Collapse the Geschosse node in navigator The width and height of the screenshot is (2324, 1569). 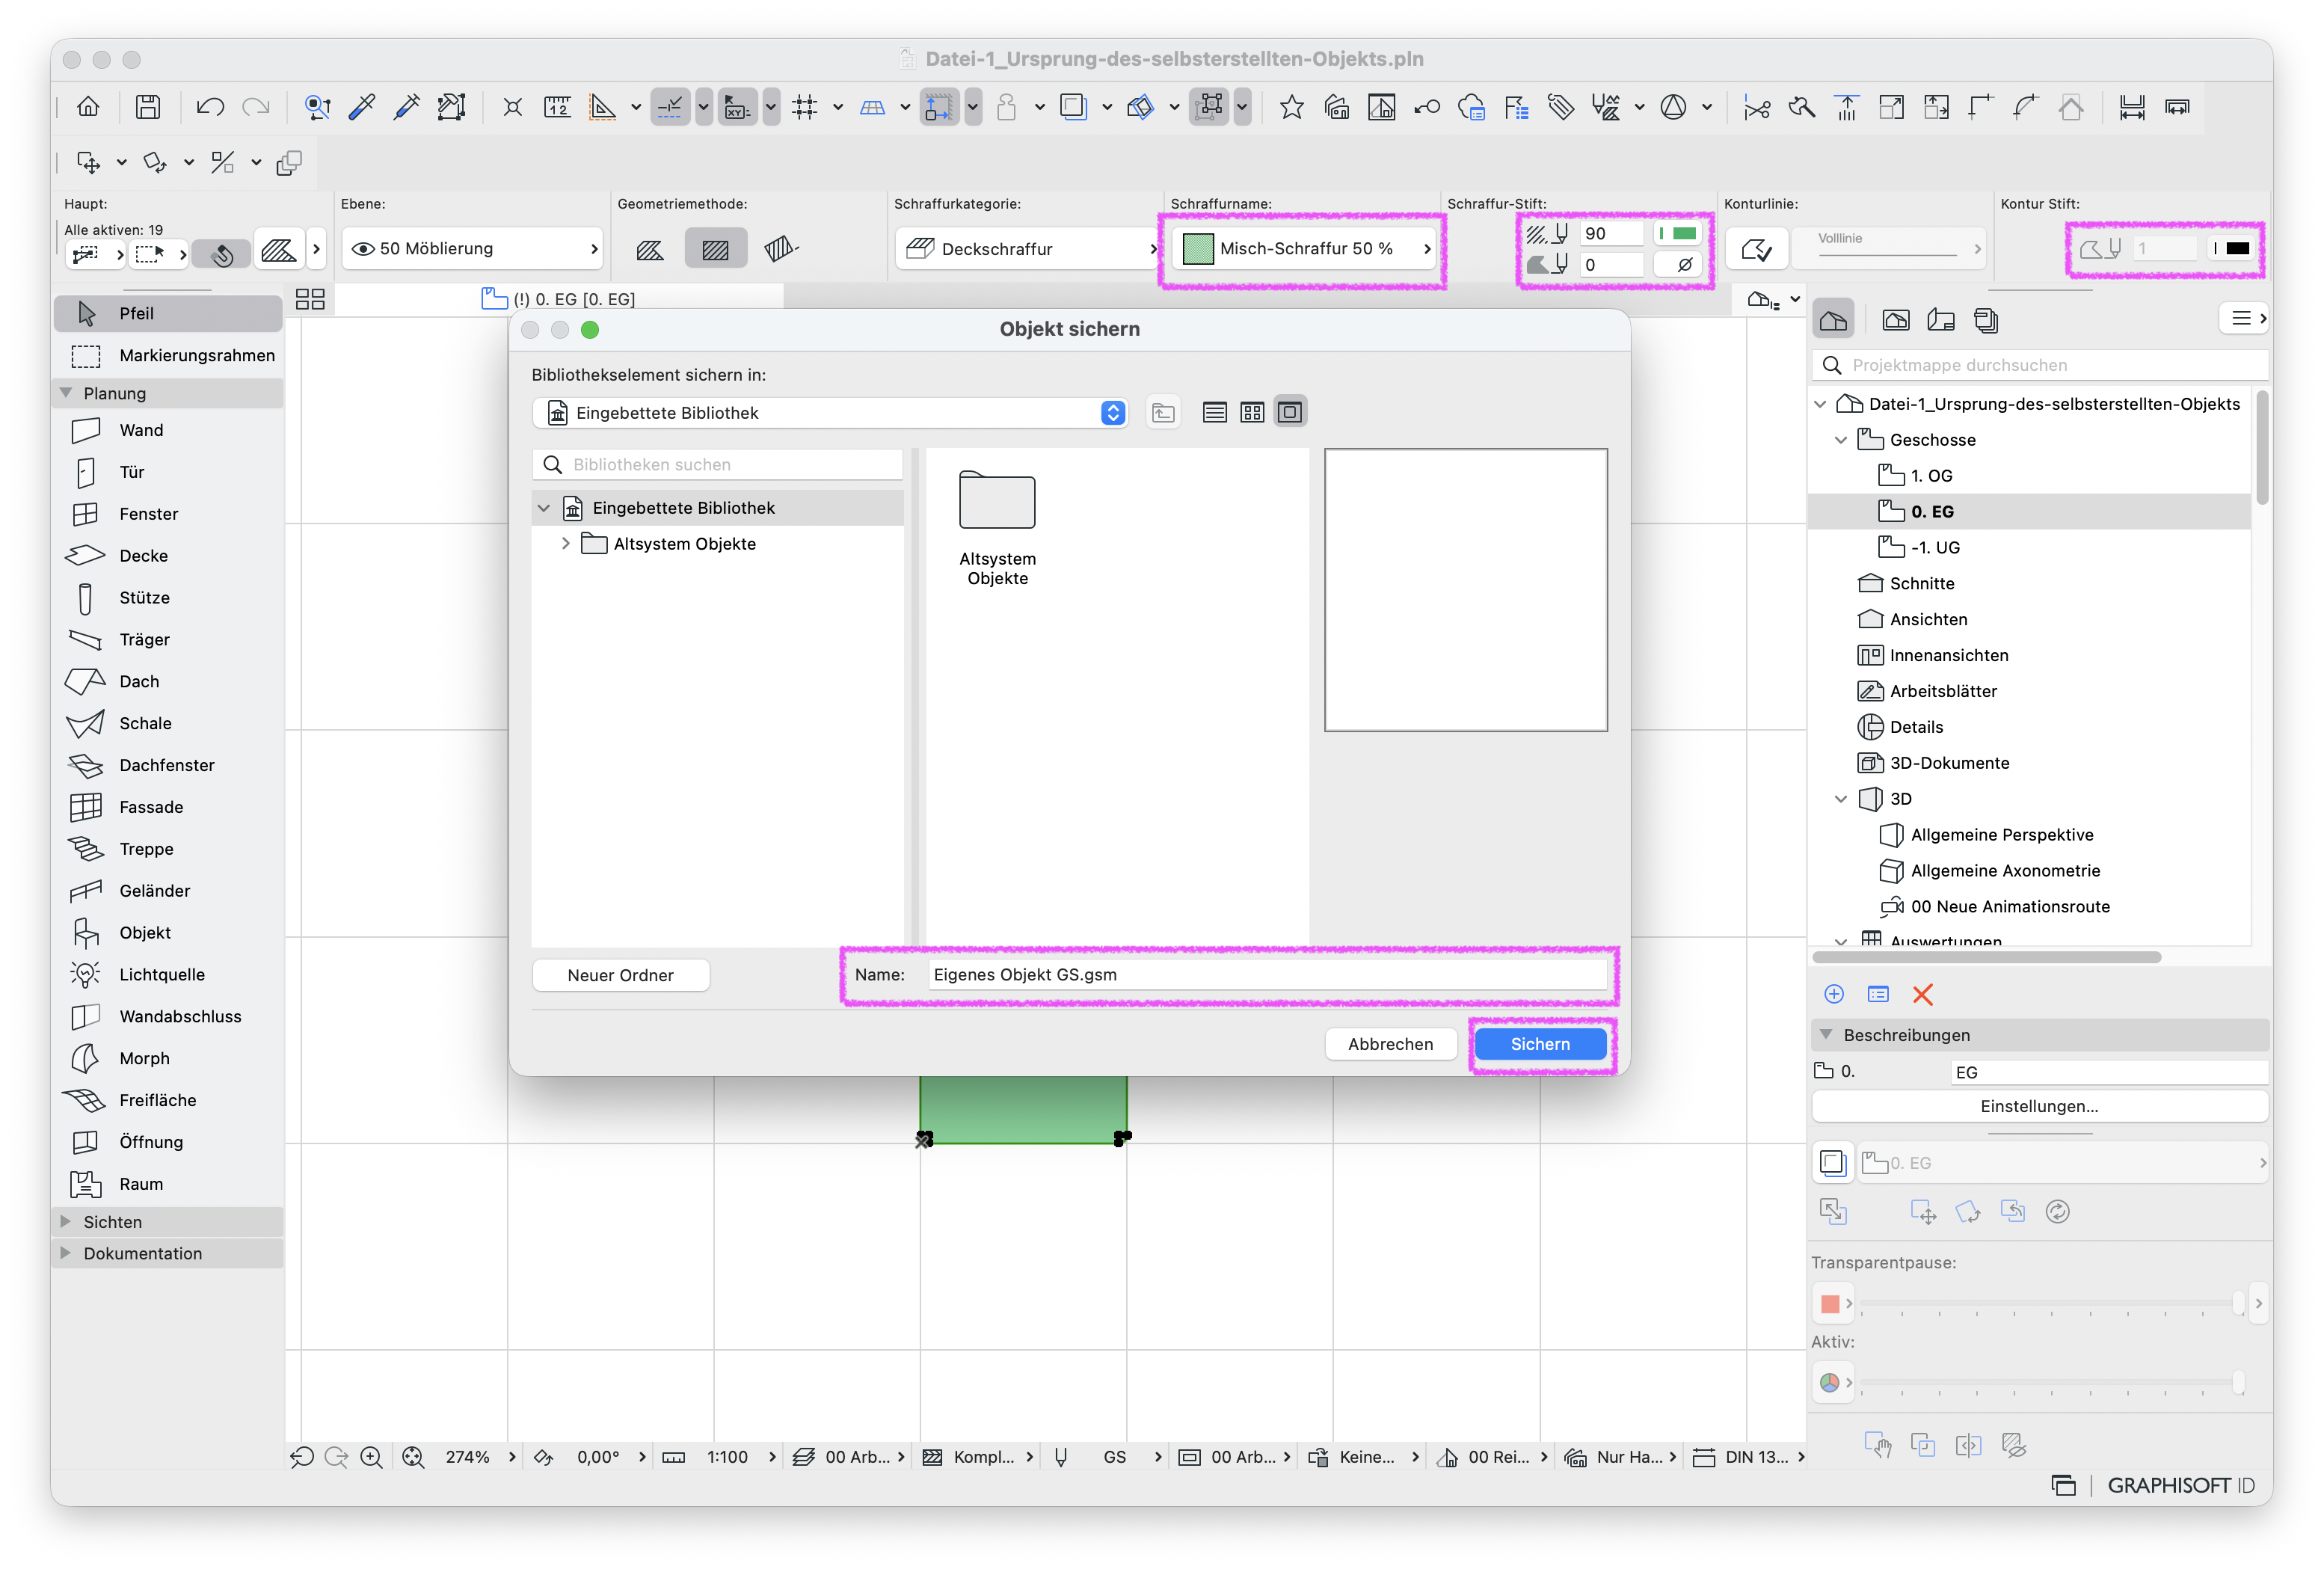(1841, 440)
